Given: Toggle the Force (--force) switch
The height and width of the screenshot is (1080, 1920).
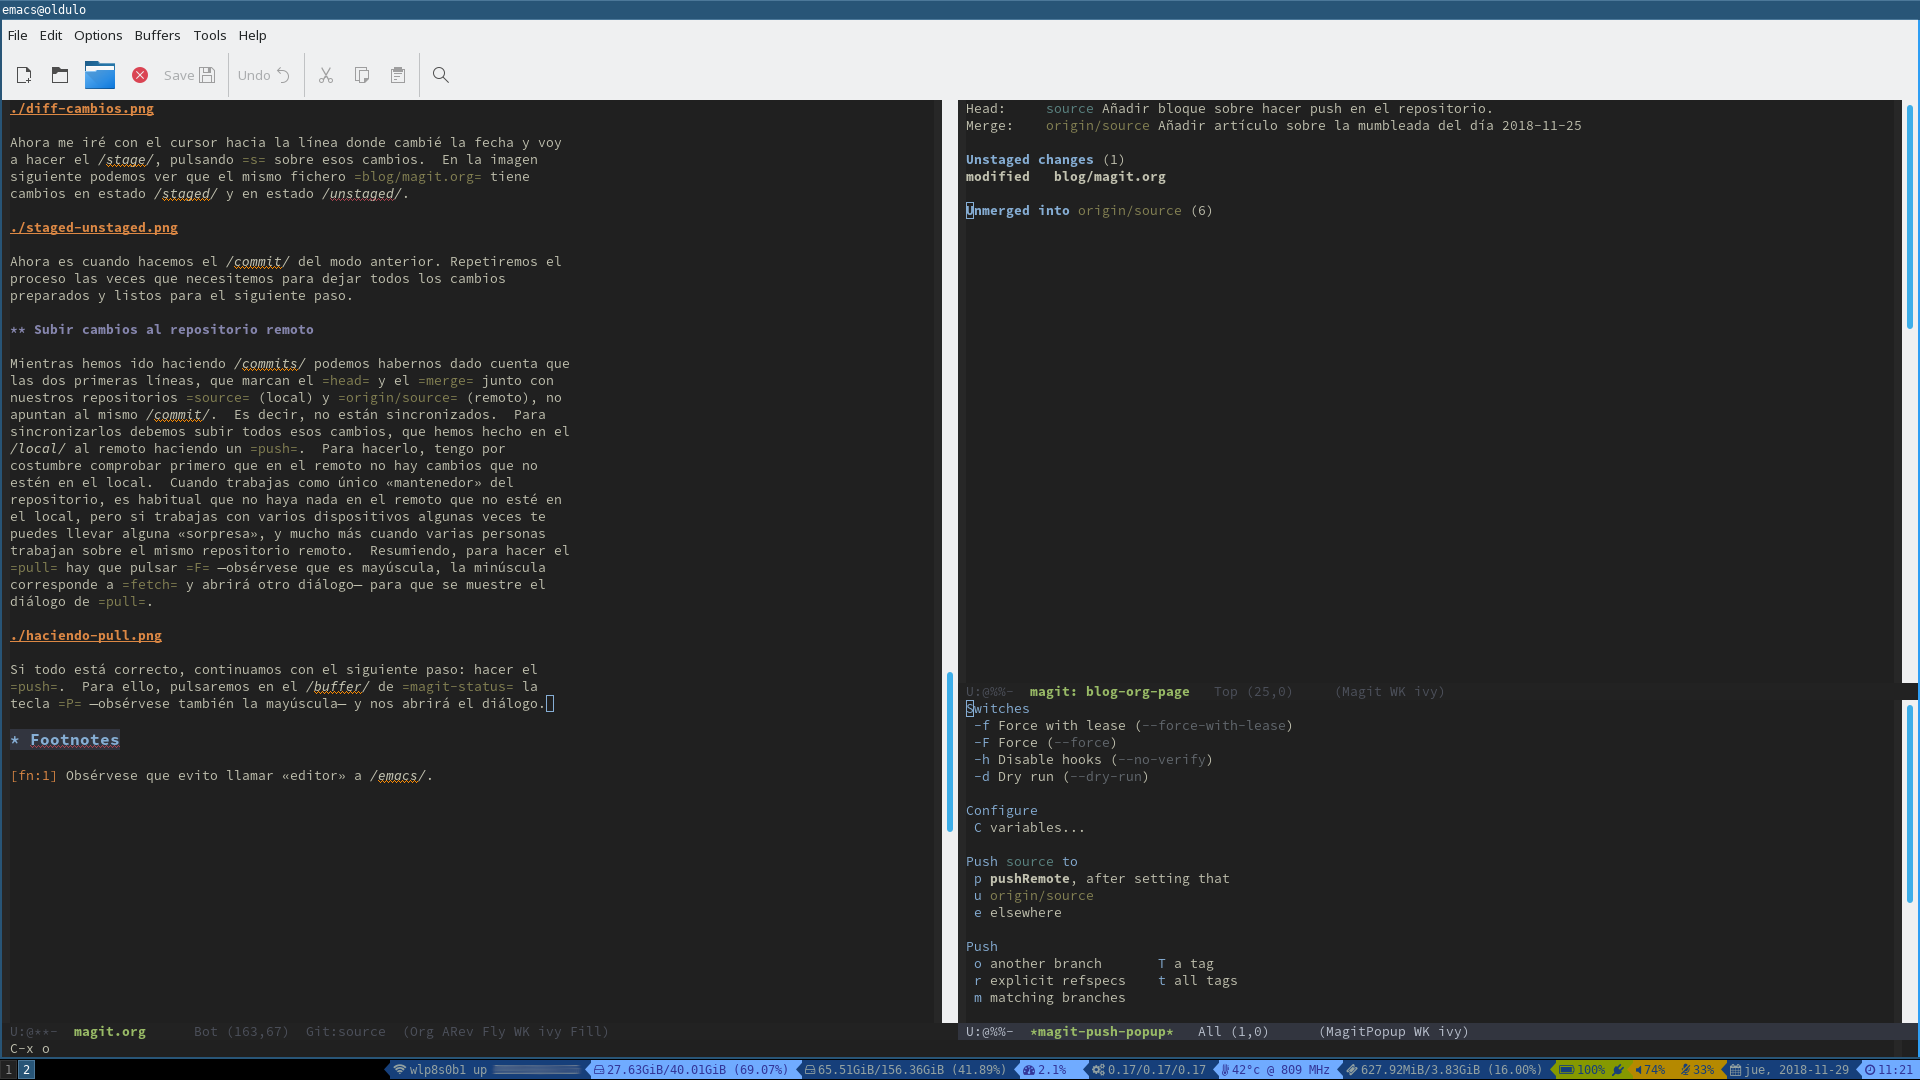Looking at the screenshot, I should (1045, 742).
